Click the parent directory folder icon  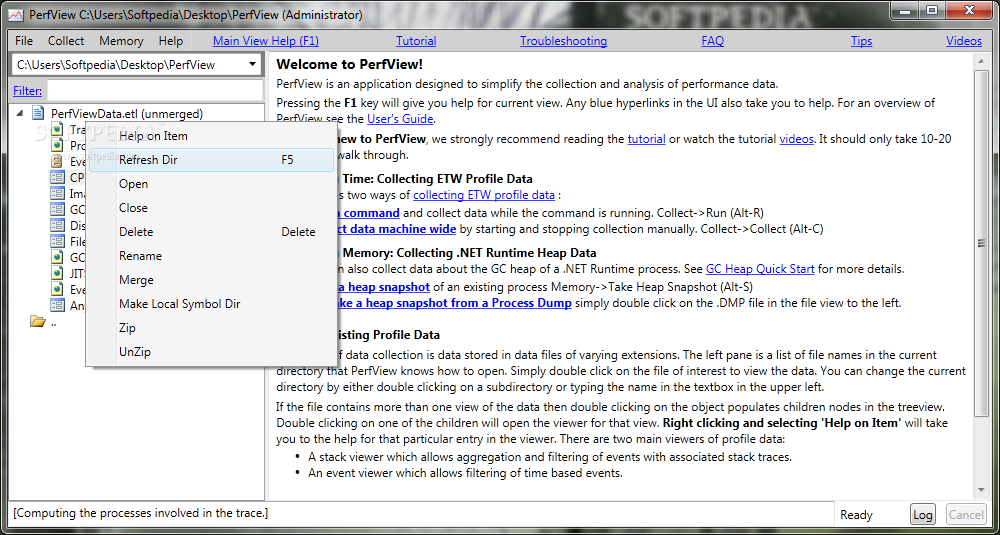pyautogui.click(x=38, y=321)
